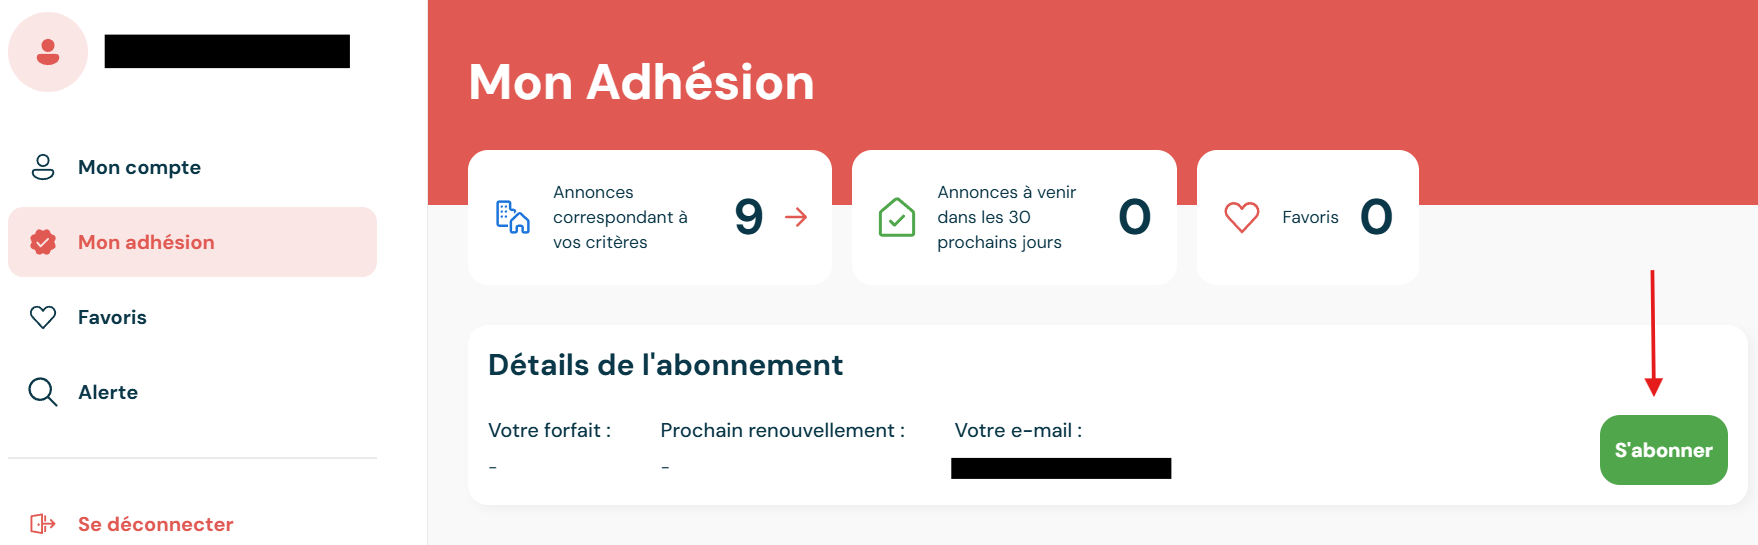Click the red heart icon in Favoris card
1758x545 pixels.
(1242, 217)
